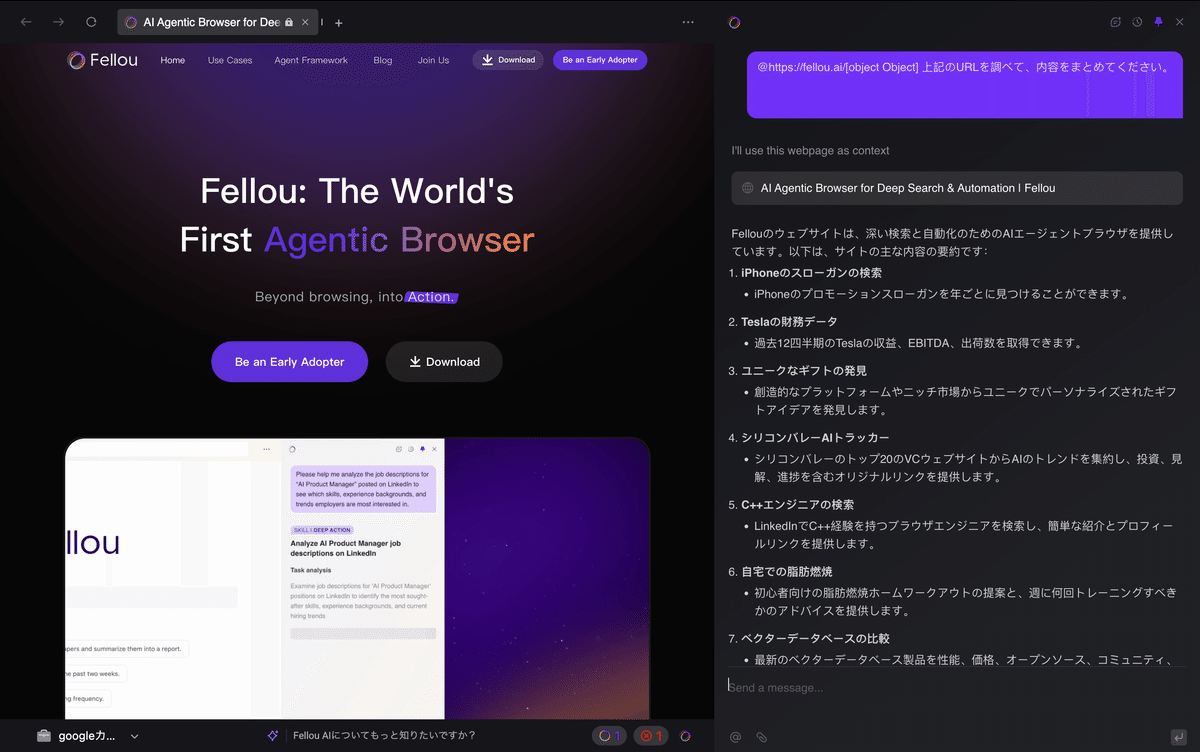This screenshot has width=1200, height=752.
Task: Attach a file using the paperclip icon
Action: click(761, 736)
